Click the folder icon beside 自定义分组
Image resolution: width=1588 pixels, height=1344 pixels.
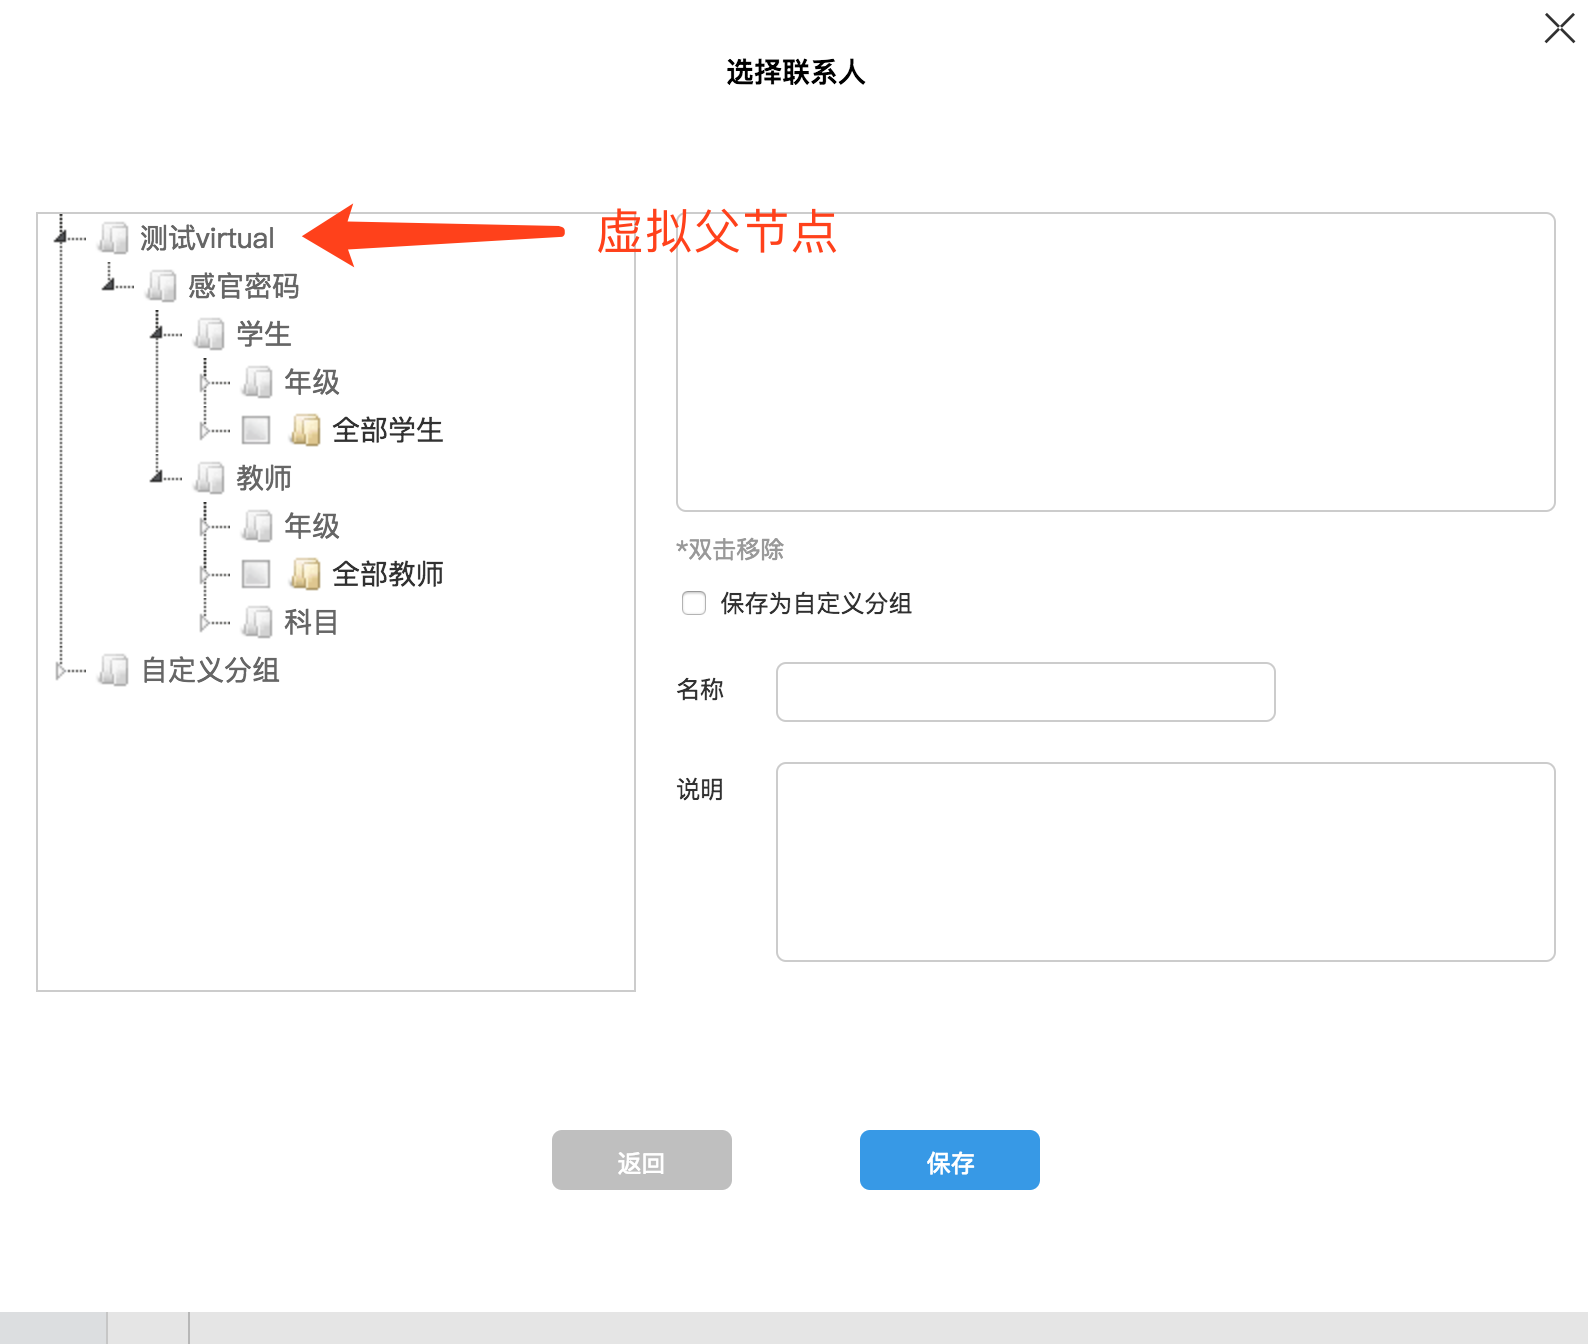[x=114, y=670]
